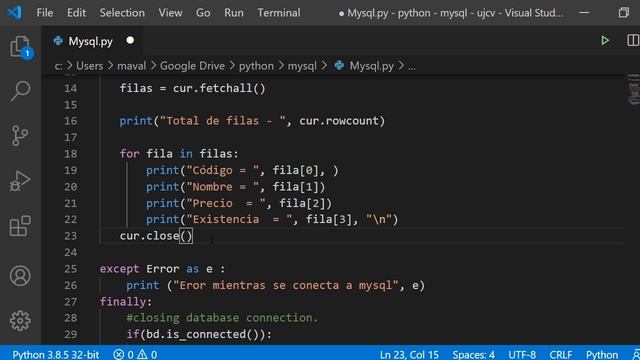Open the Search view icon
The image size is (640, 360).
[20, 91]
